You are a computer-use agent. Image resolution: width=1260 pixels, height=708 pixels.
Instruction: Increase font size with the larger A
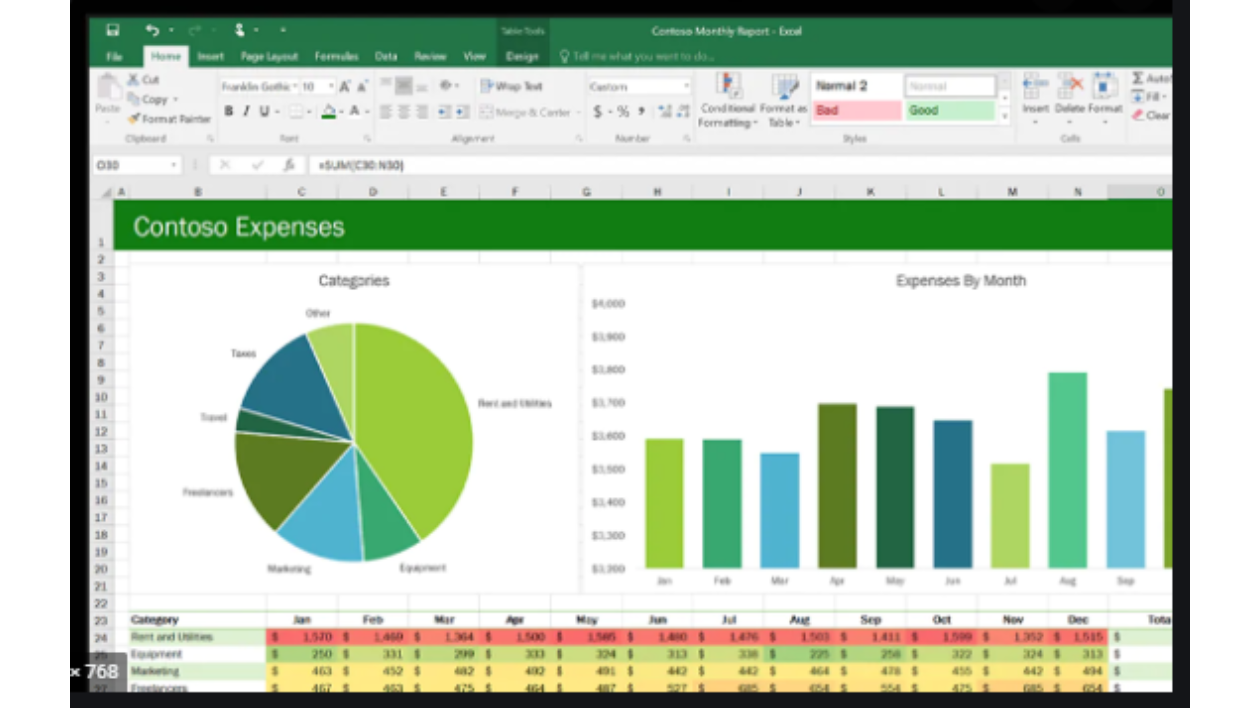[345, 87]
